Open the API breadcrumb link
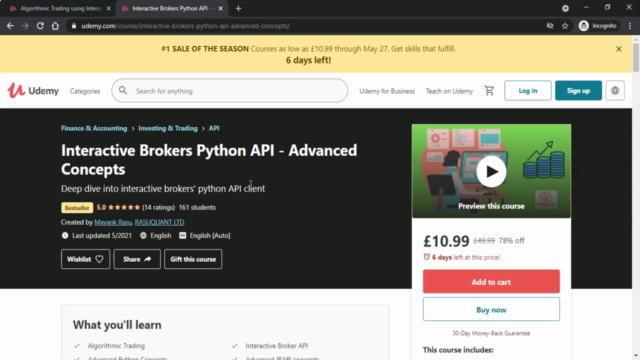This screenshot has width=640, height=360. (214, 128)
